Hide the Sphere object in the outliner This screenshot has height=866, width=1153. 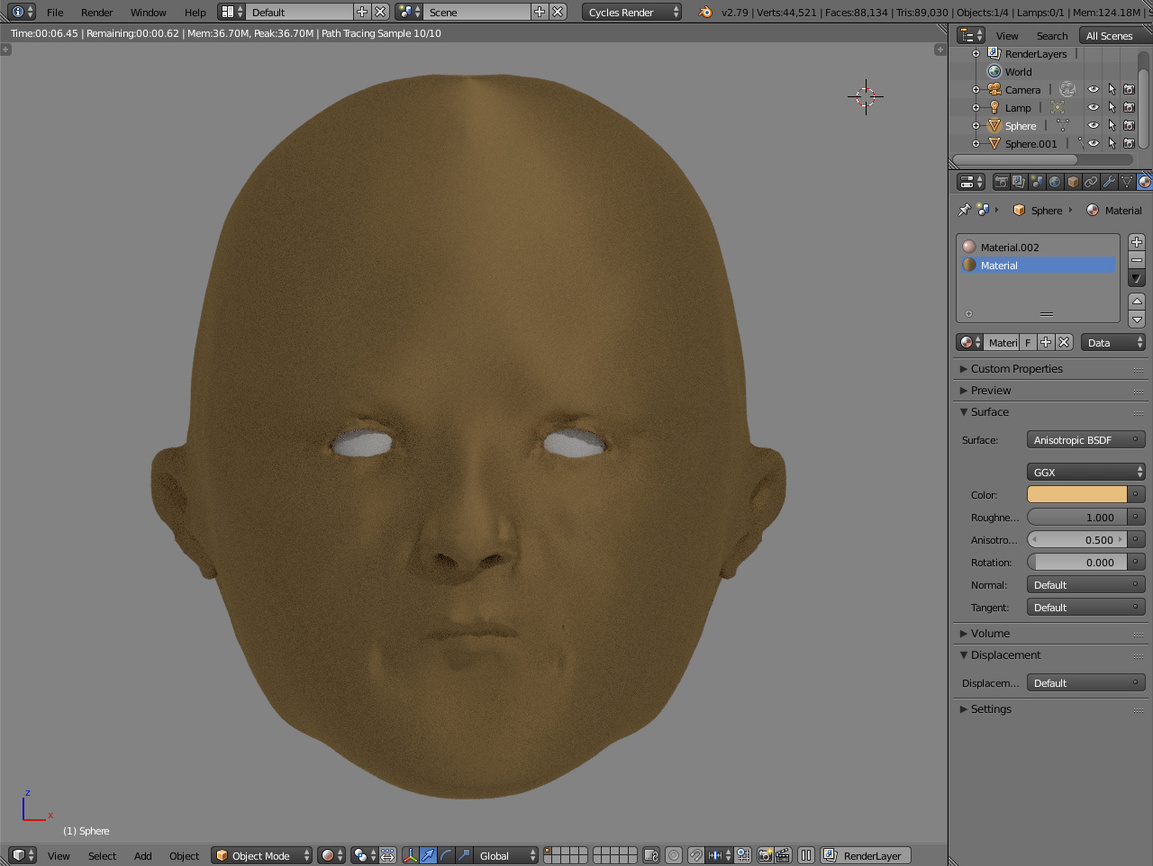tap(1093, 126)
